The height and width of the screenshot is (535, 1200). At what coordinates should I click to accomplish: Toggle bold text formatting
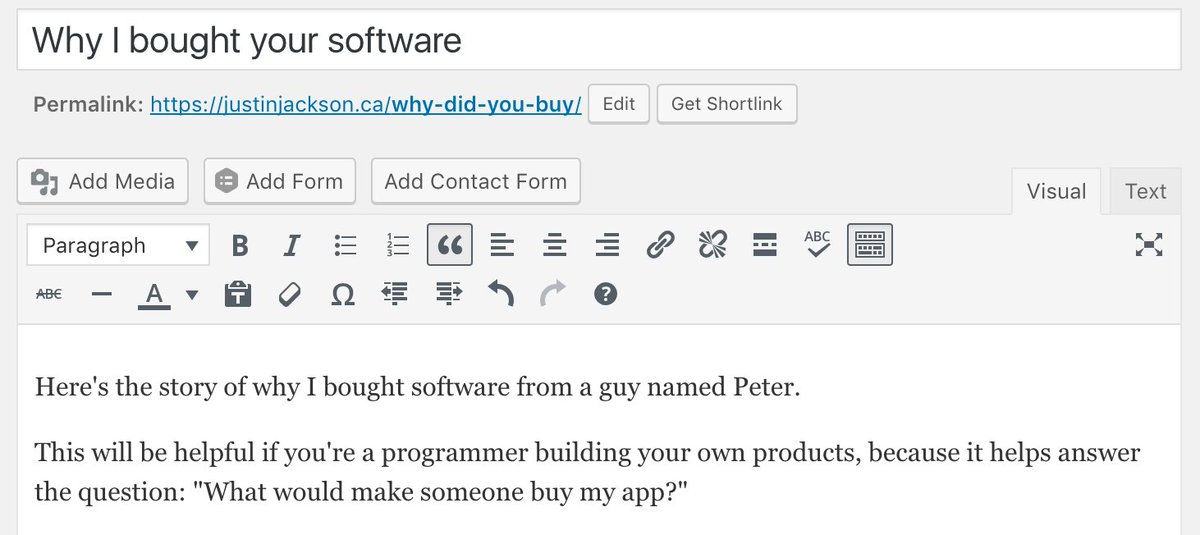click(240, 245)
